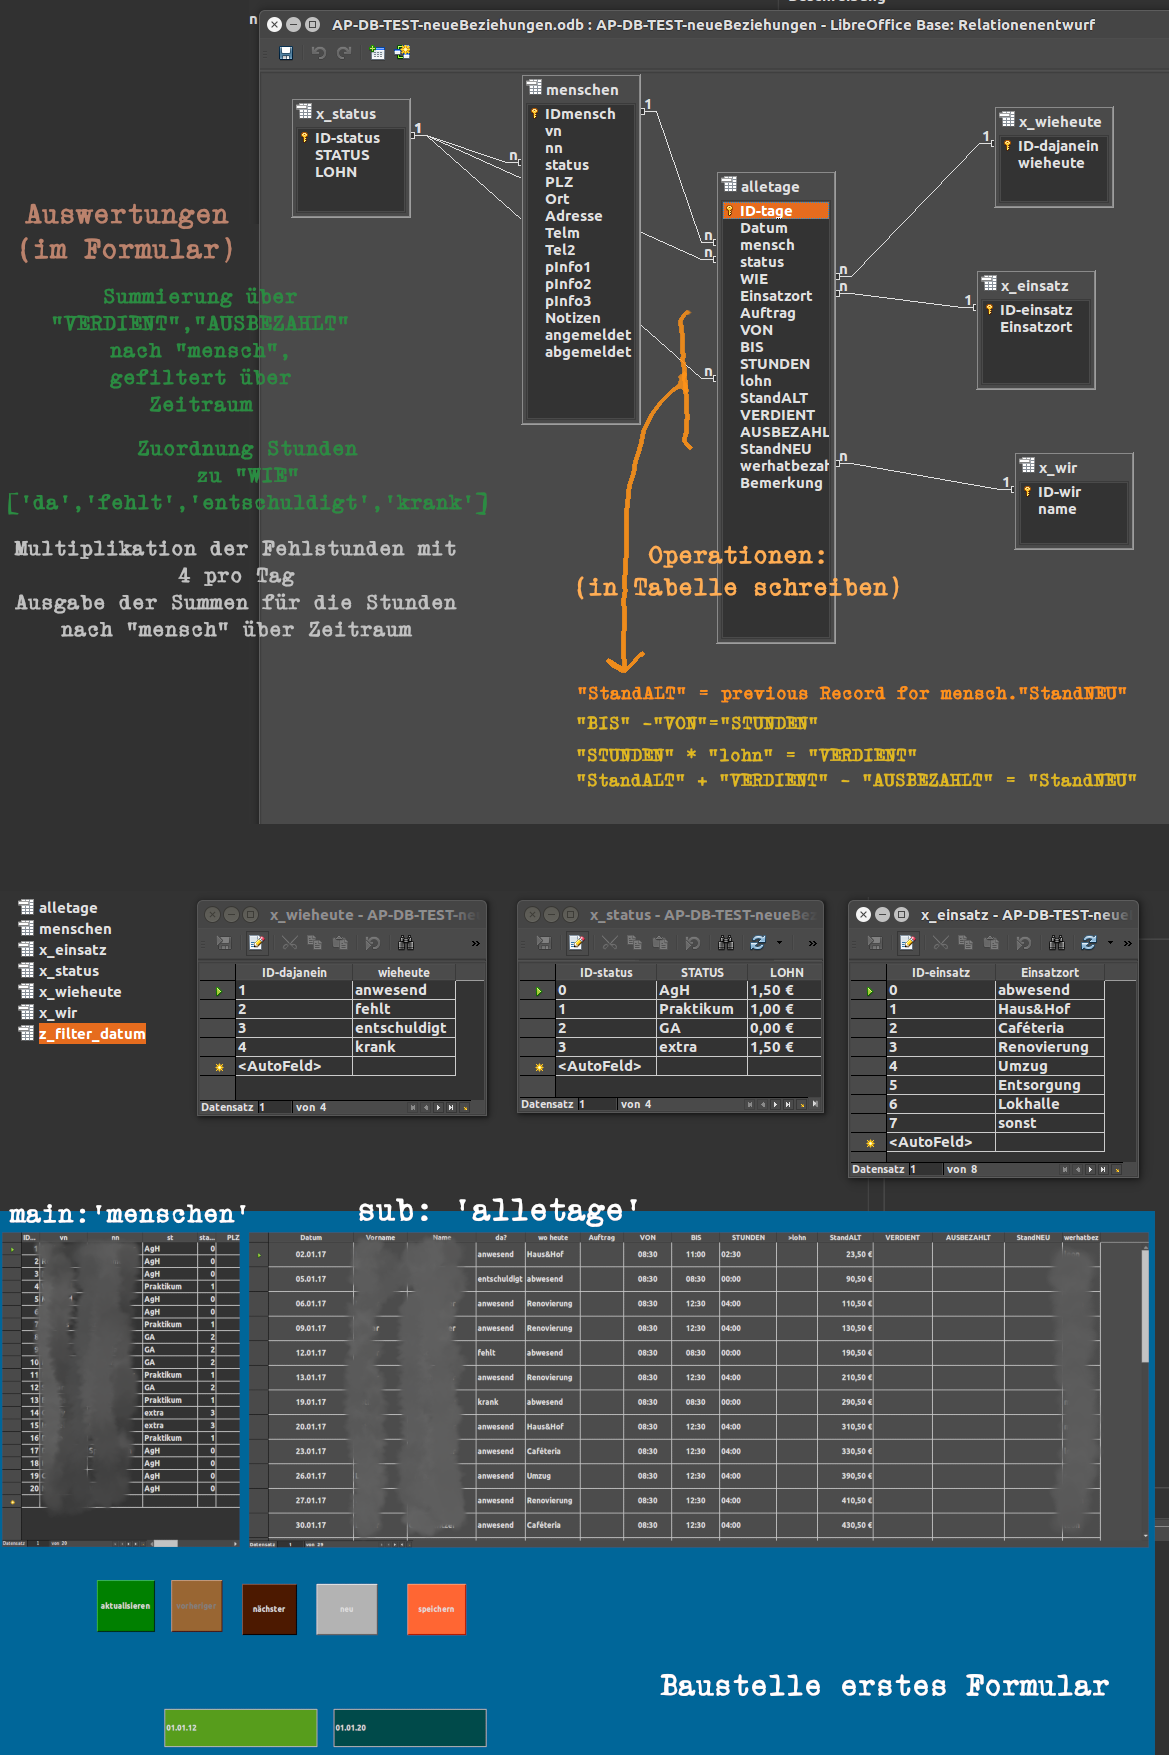Click the save icon in Relationenentwurf toolbar
This screenshot has width=1169, height=1755.
286,53
